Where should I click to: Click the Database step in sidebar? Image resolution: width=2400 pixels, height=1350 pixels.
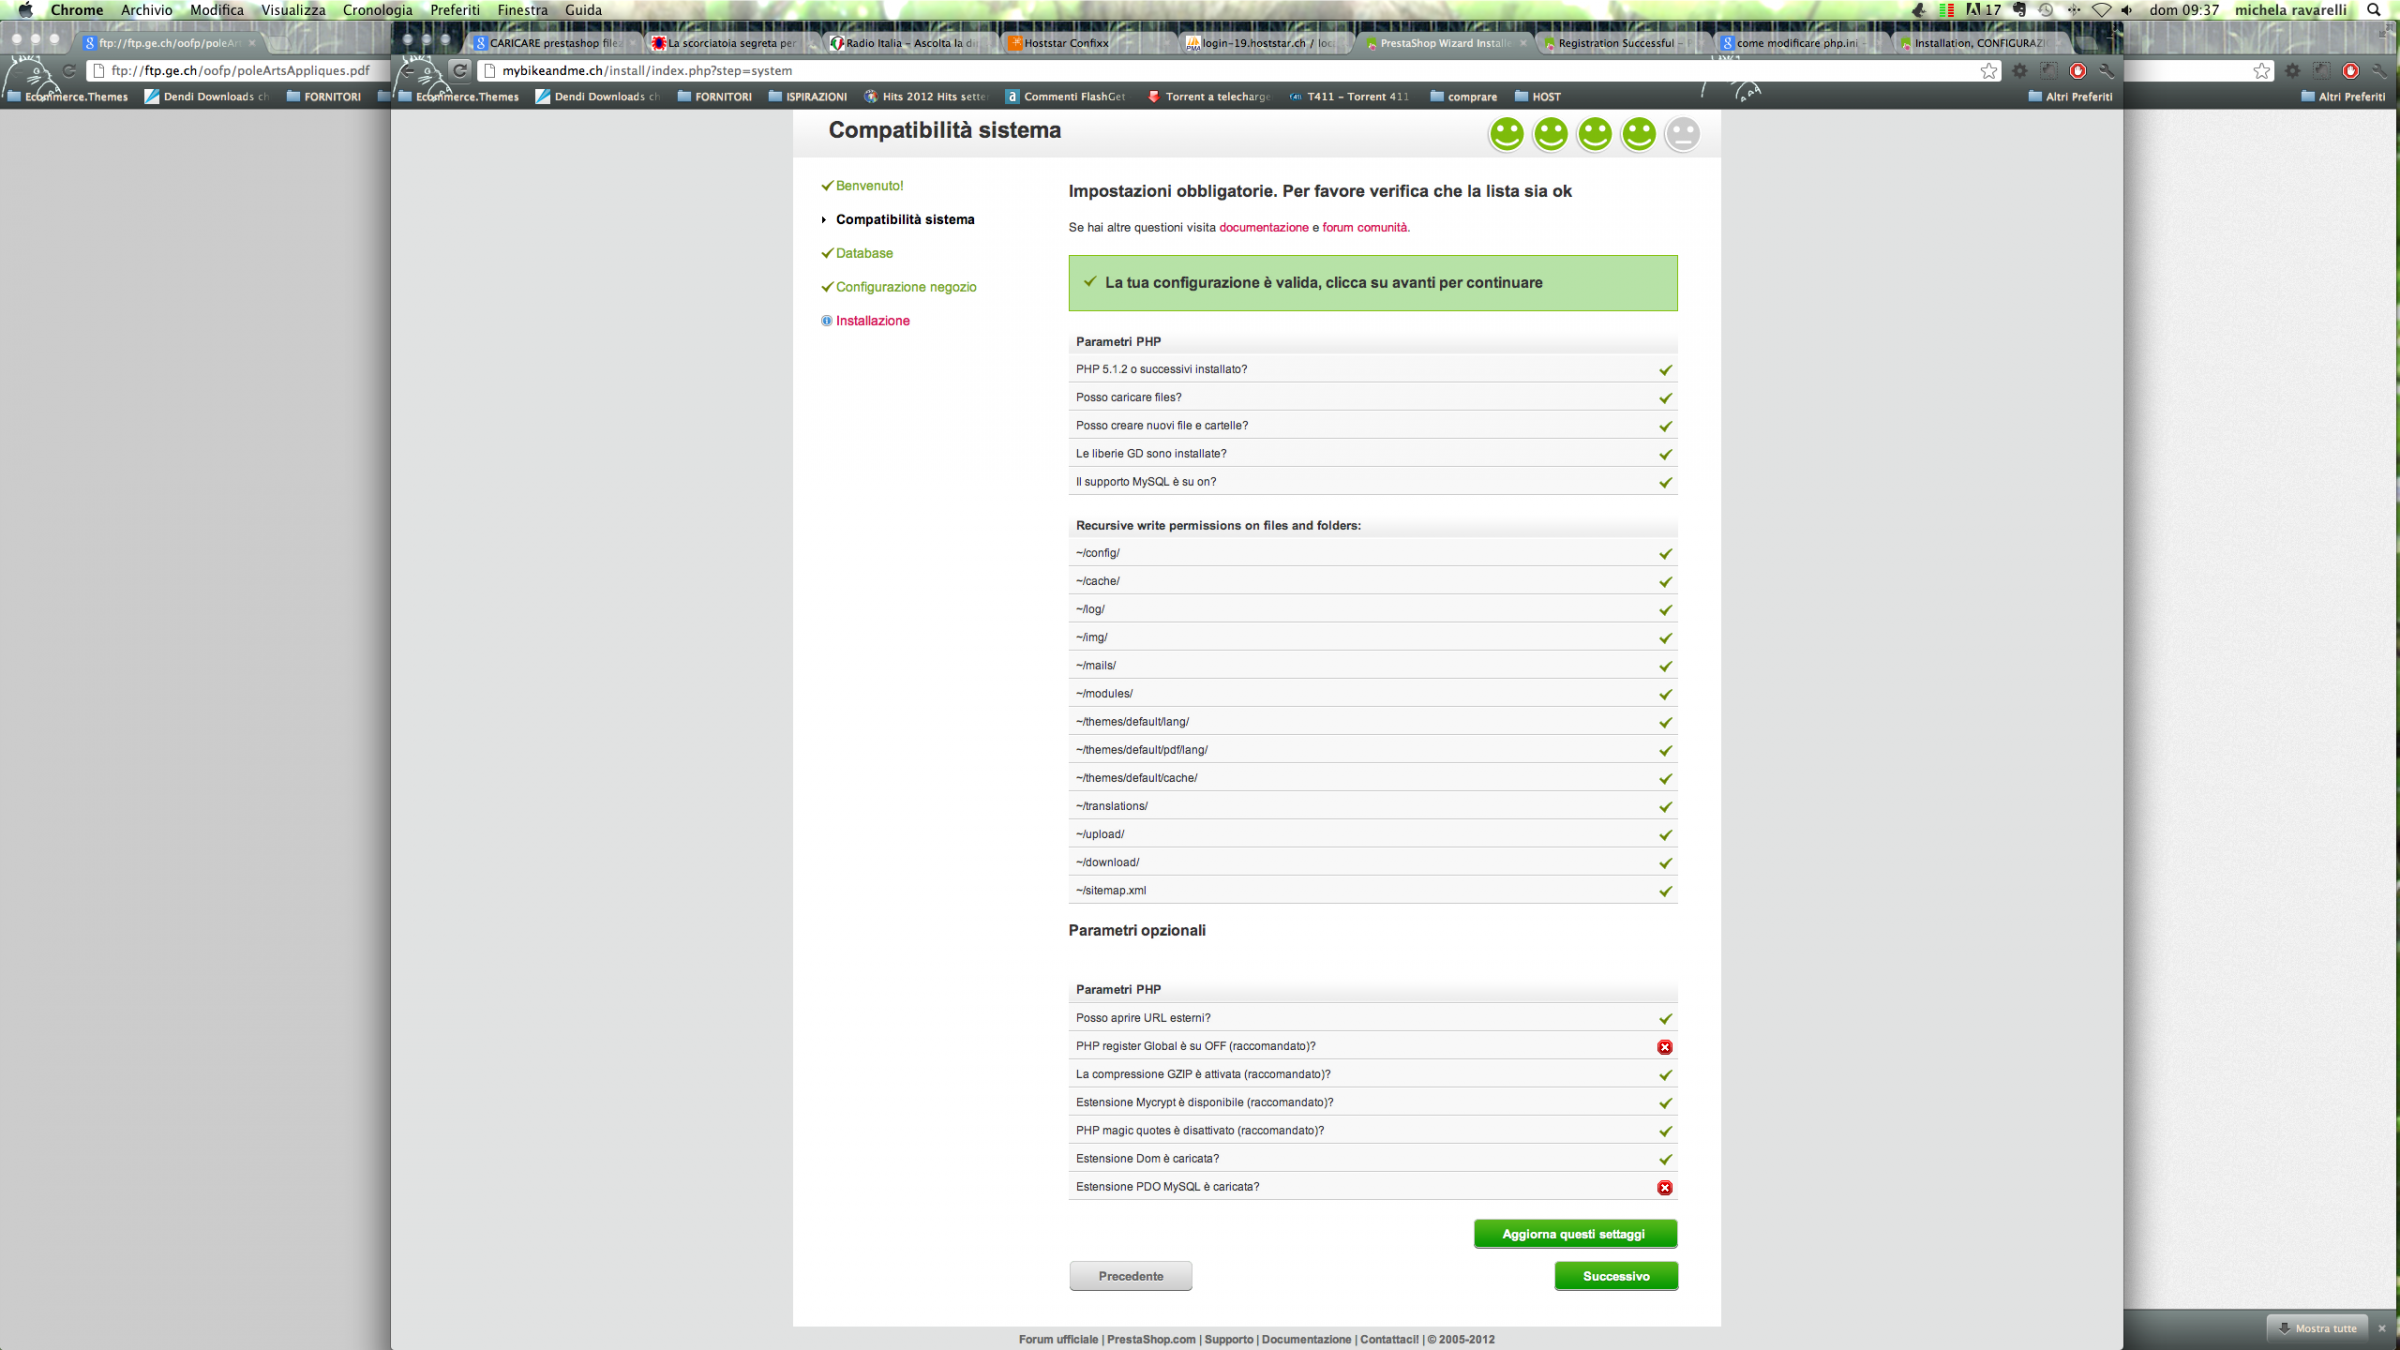(864, 254)
